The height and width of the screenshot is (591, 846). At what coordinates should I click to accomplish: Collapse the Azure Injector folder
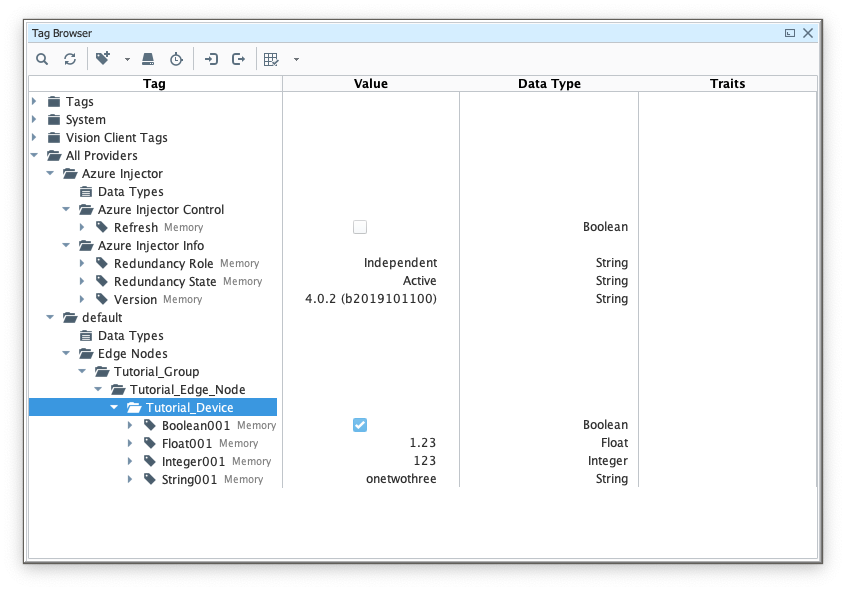coord(51,173)
